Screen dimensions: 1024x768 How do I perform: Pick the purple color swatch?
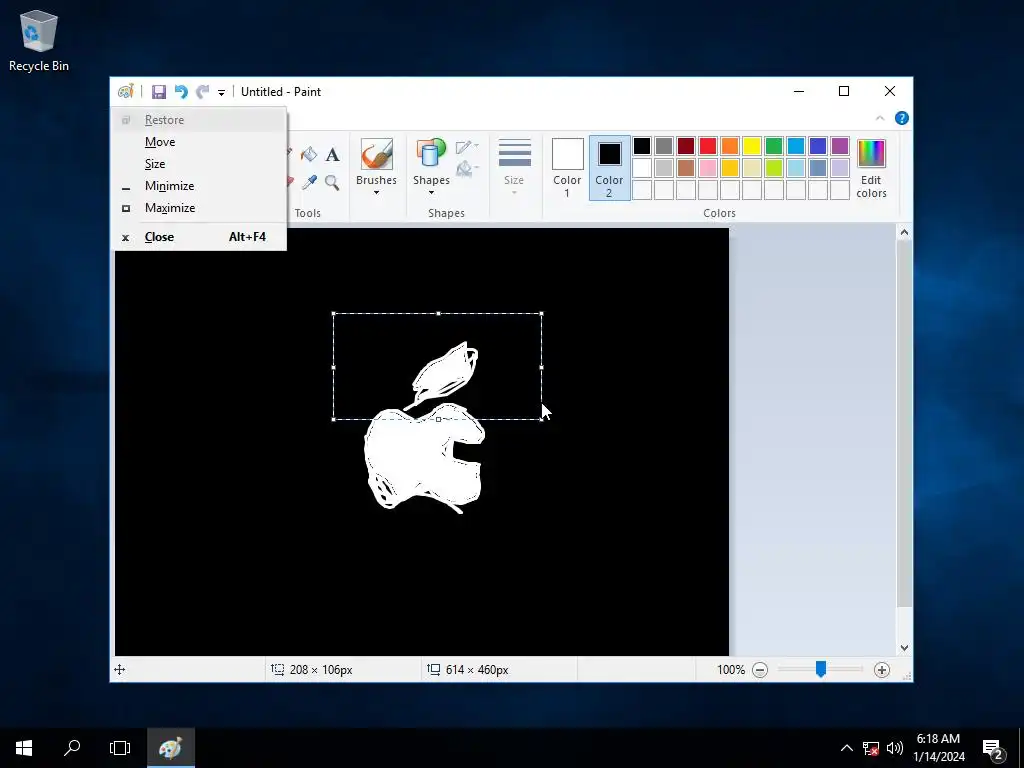pyautogui.click(x=840, y=146)
